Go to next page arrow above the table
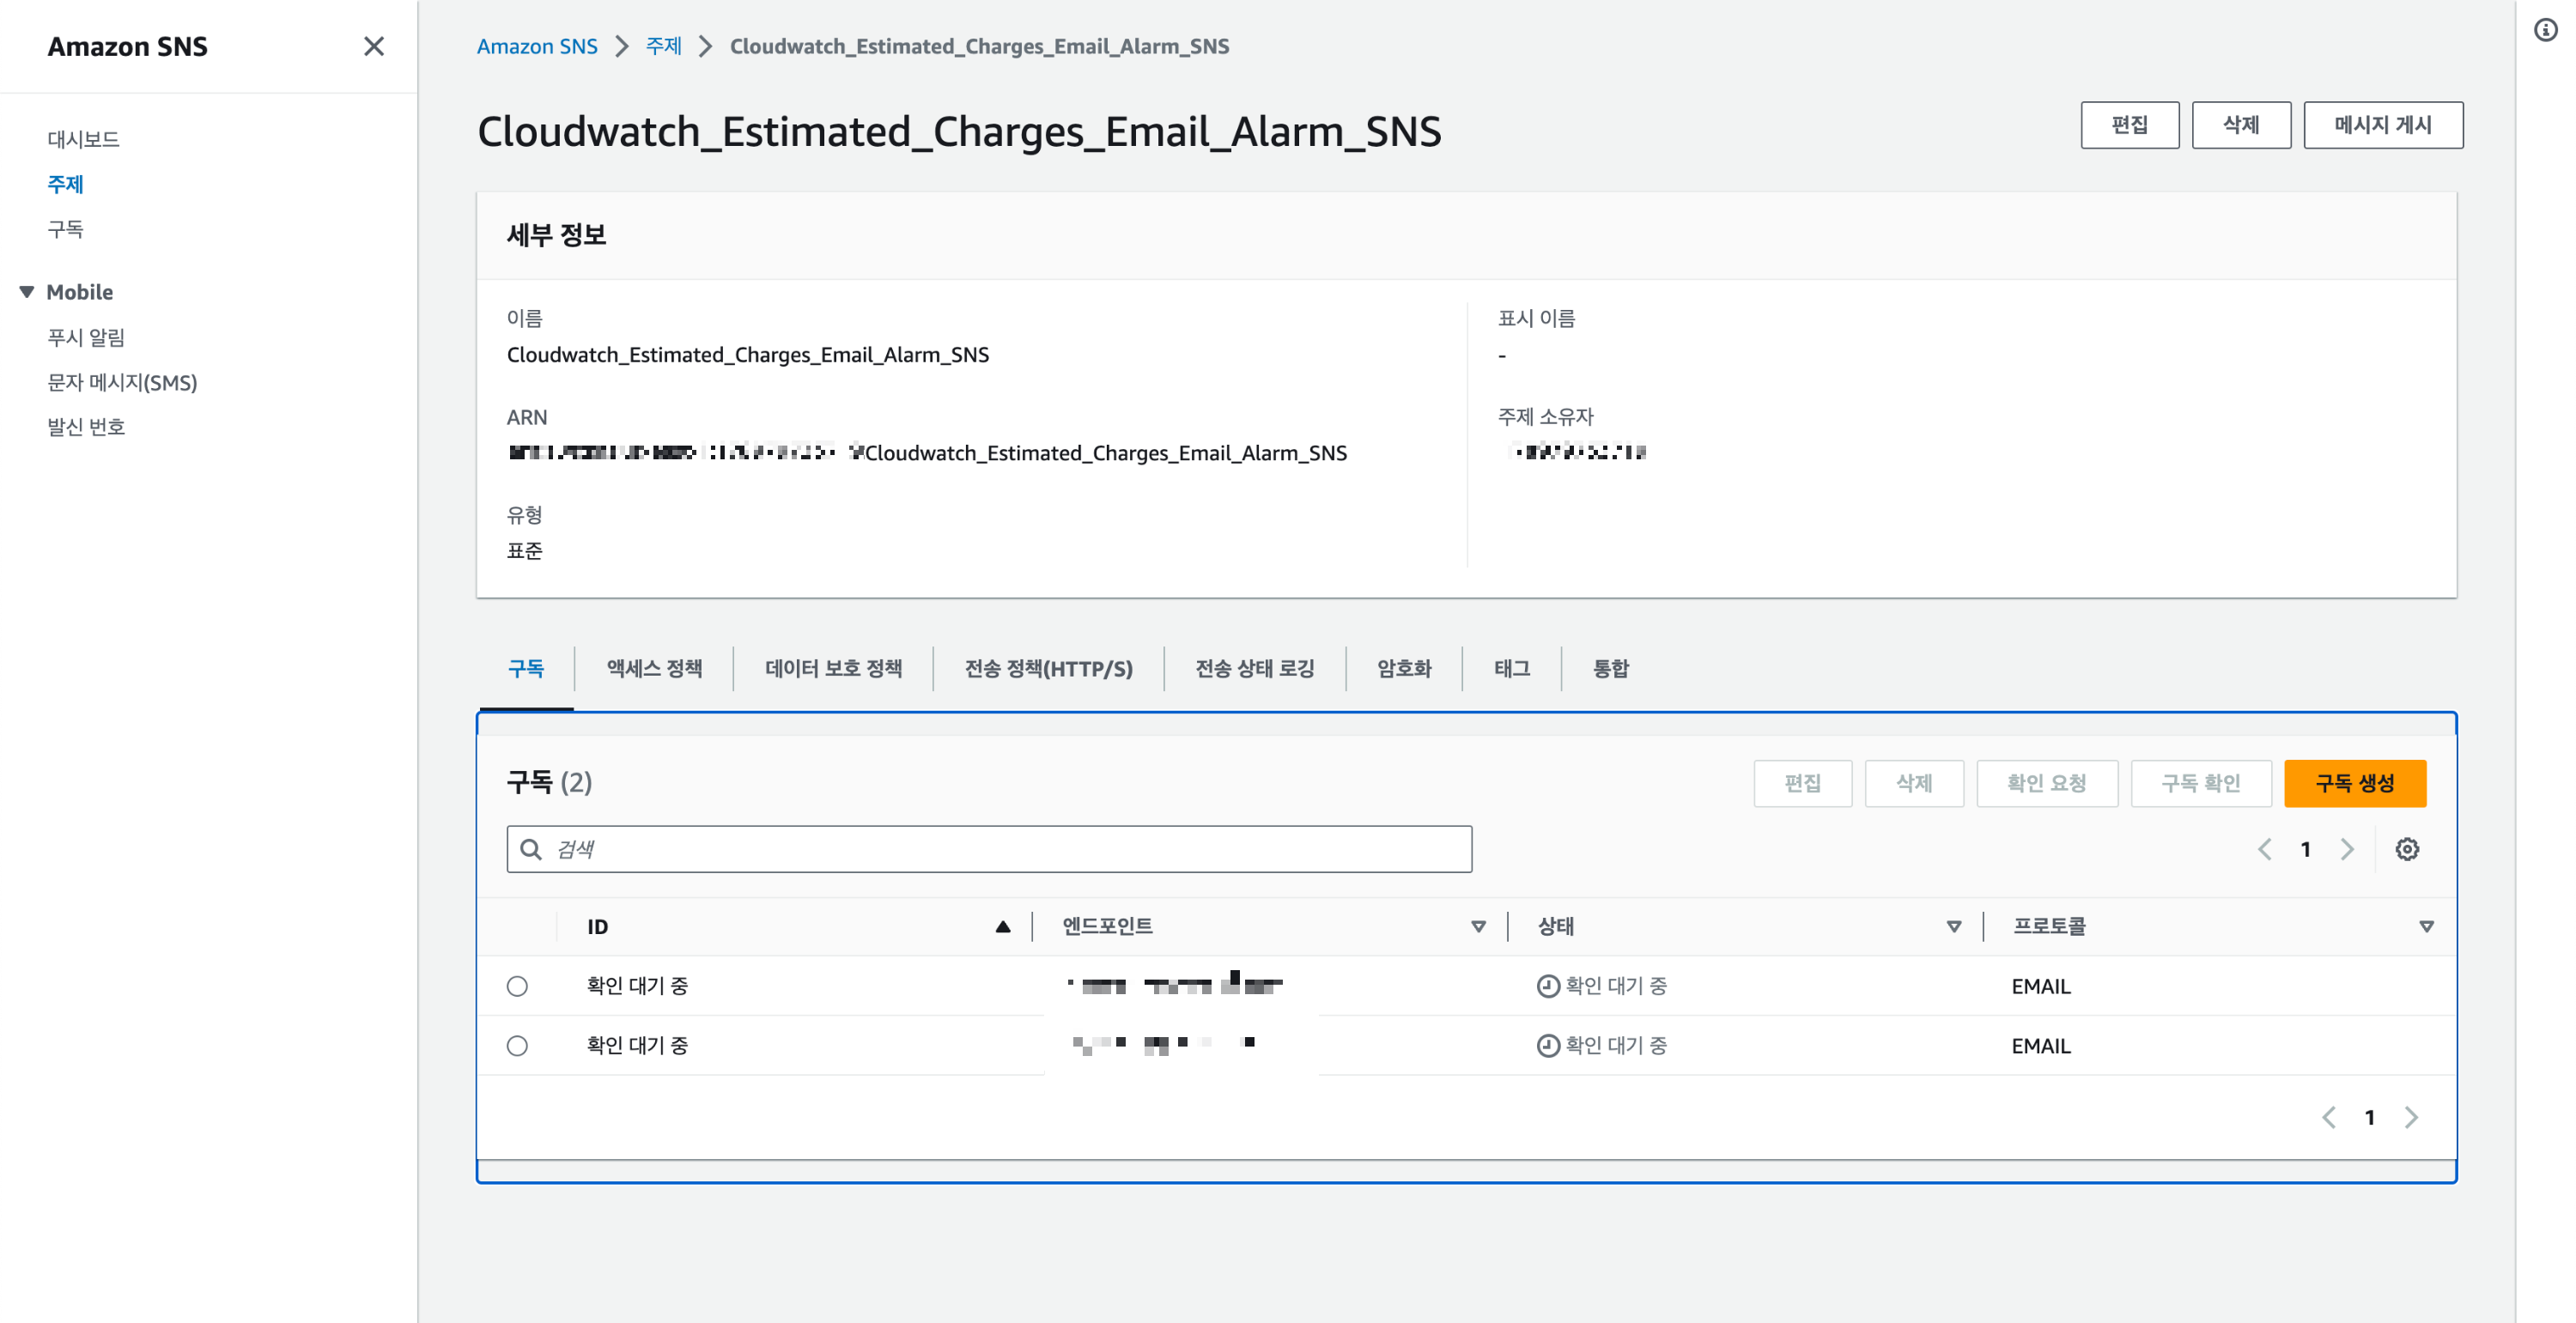 pyautogui.click(x=2347, y=849)
